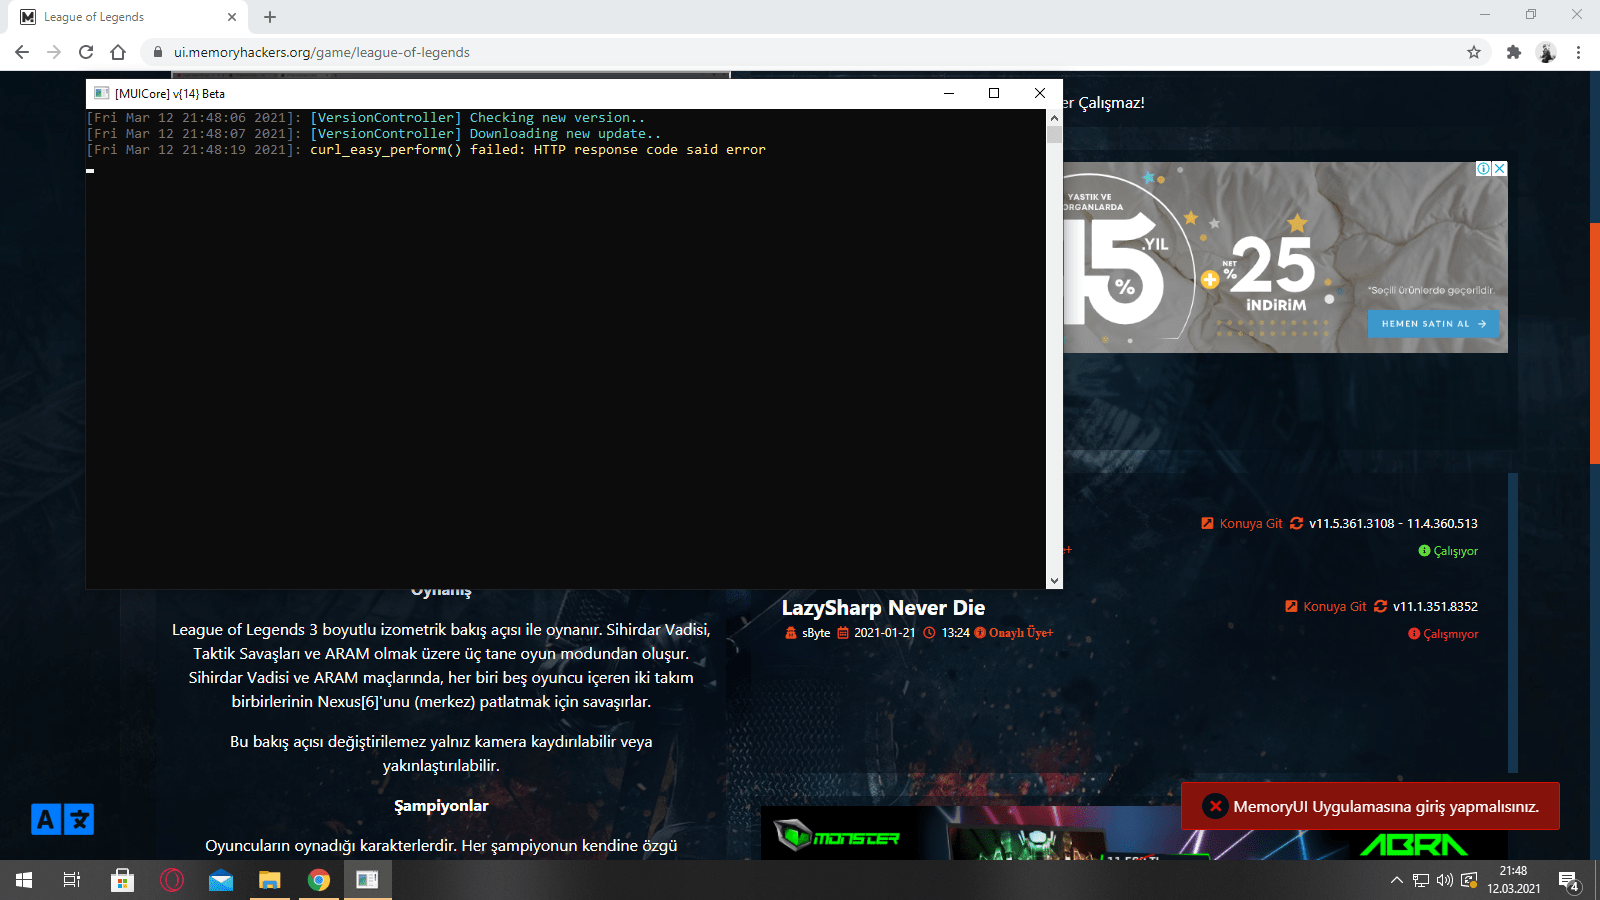Viewport: 1600px width, 900px height.
Task: Open the LazySharp Never Die title
Action: pyautogui.click(x=883, y=608)
